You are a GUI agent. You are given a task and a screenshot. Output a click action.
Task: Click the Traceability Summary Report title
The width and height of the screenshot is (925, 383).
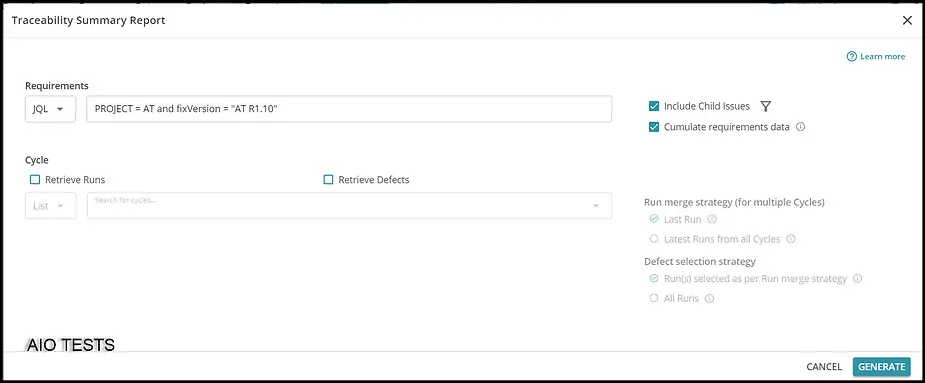[x=88, y=21]
